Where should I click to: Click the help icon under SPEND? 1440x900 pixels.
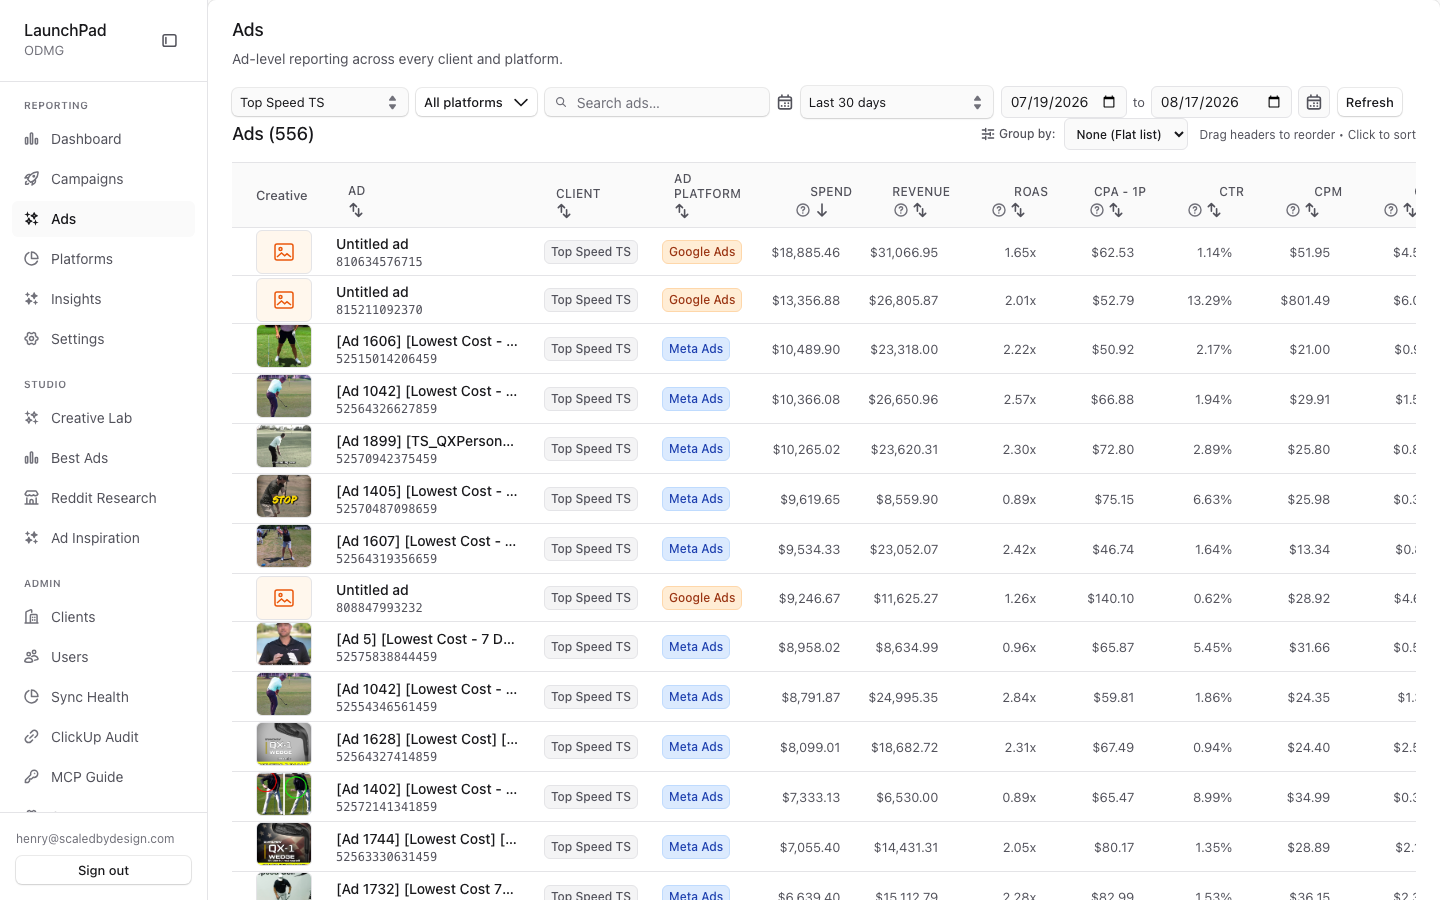click(803, 210)
